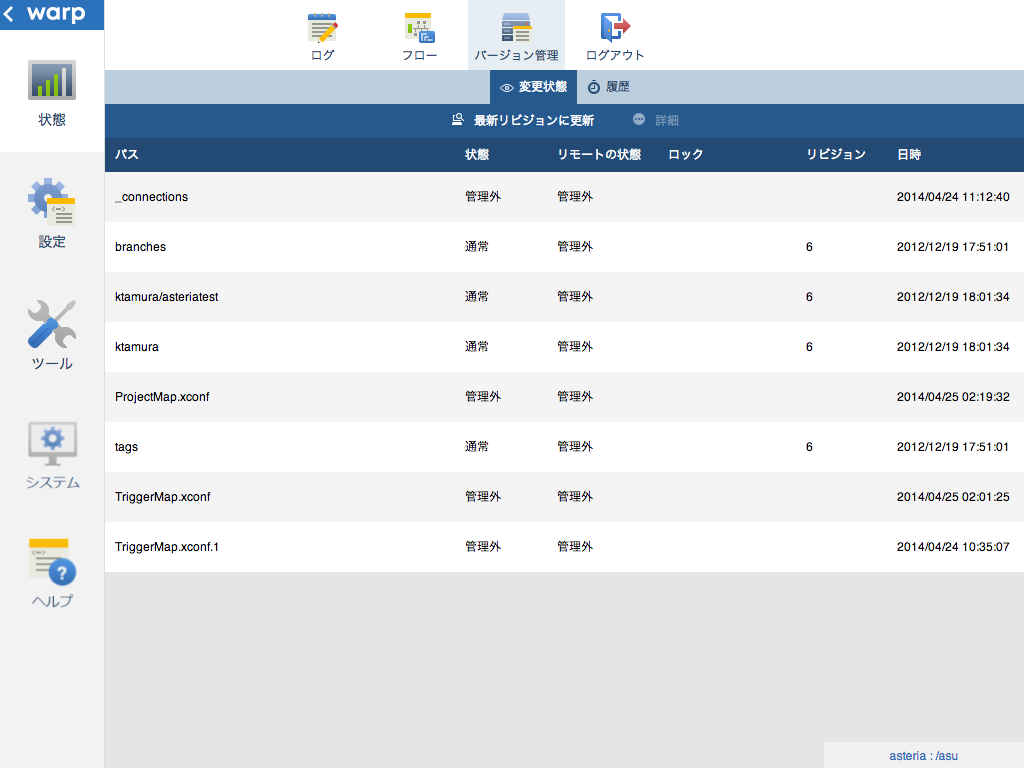The image size is (1024, 768).
Task: Click date 2014/04/25 02:19:32
Action: pyautogui.click(x=953, y=396)
